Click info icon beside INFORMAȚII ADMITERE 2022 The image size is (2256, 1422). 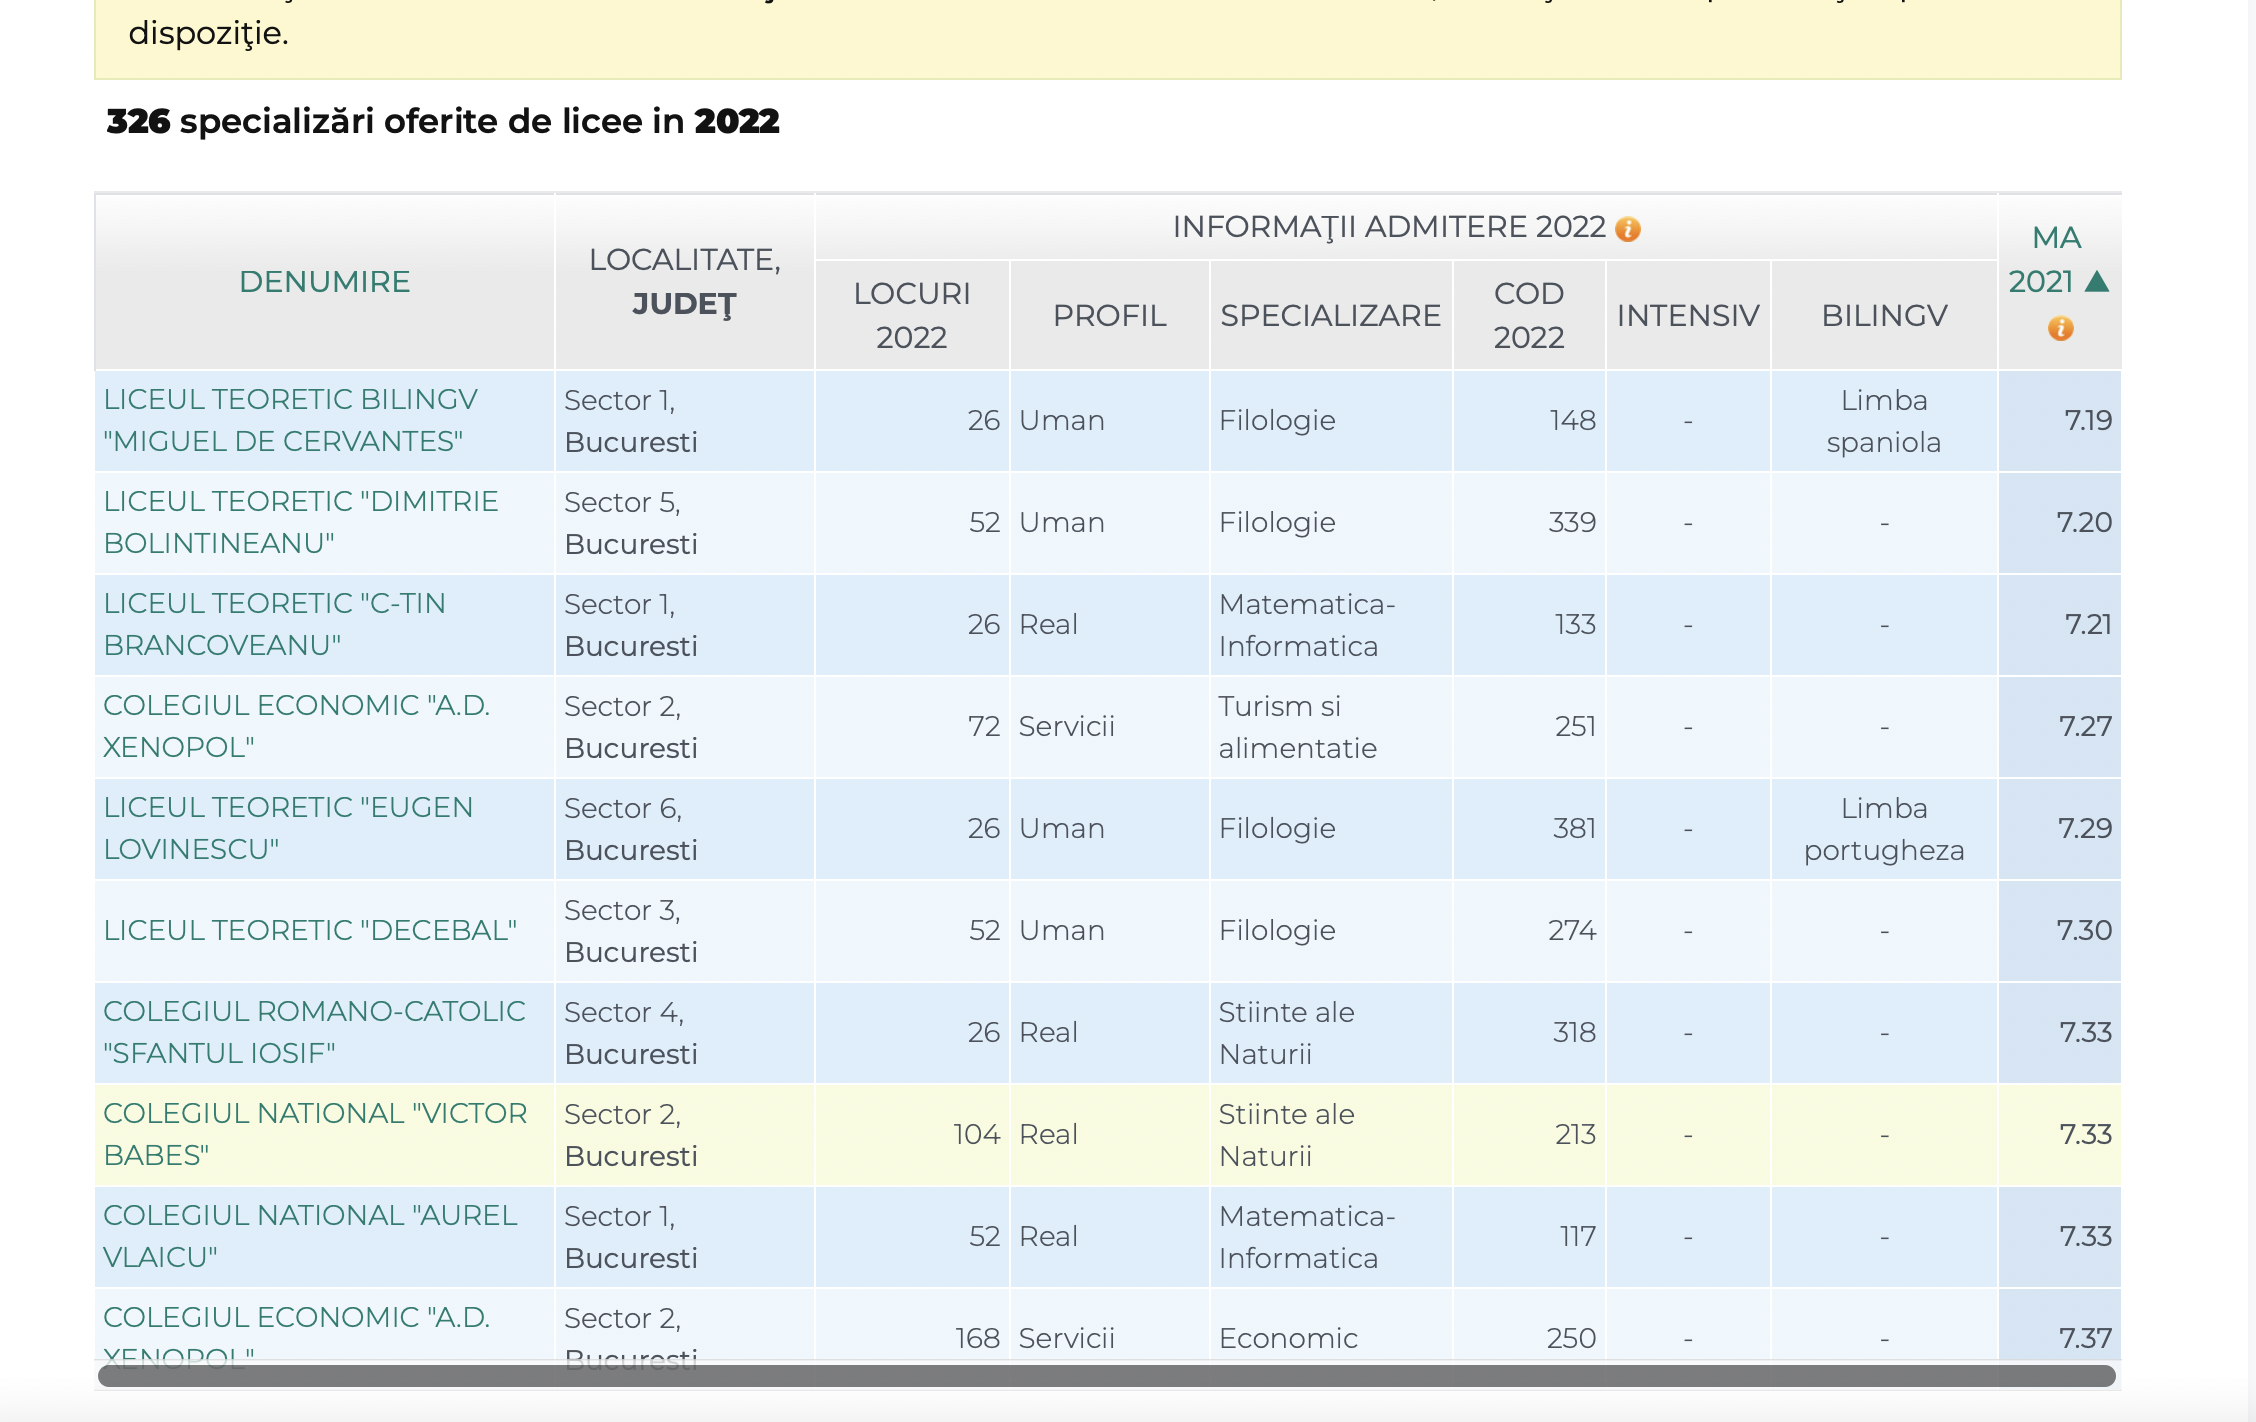(x=1628, y=229)
